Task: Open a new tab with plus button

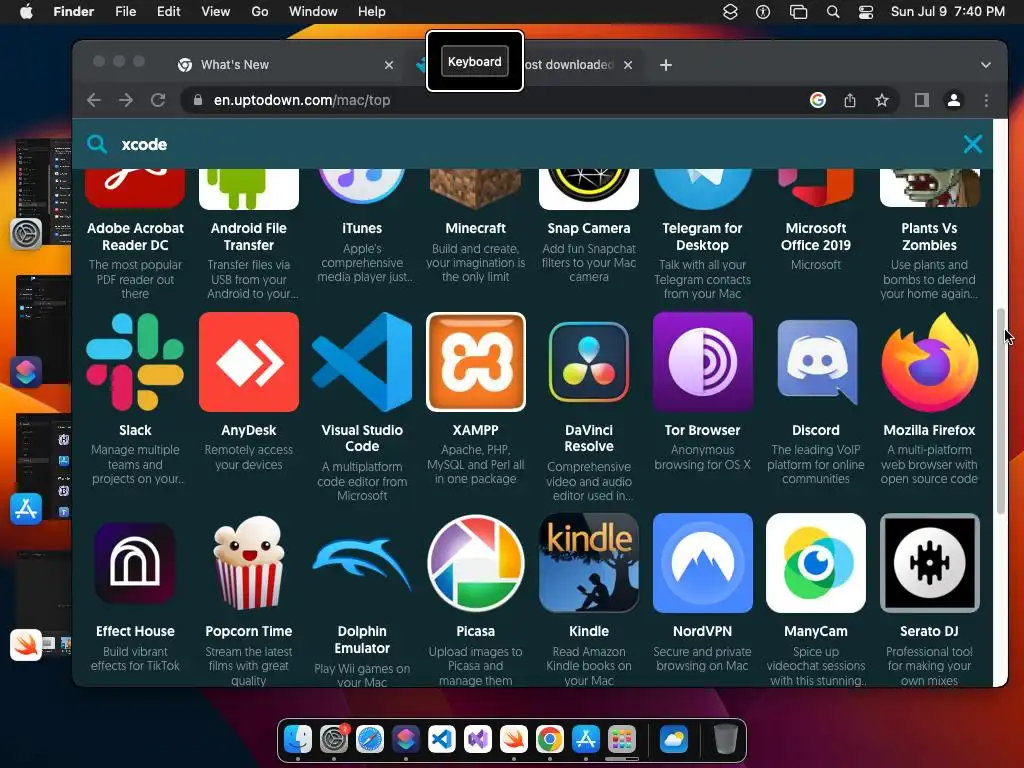Action: 665,65
